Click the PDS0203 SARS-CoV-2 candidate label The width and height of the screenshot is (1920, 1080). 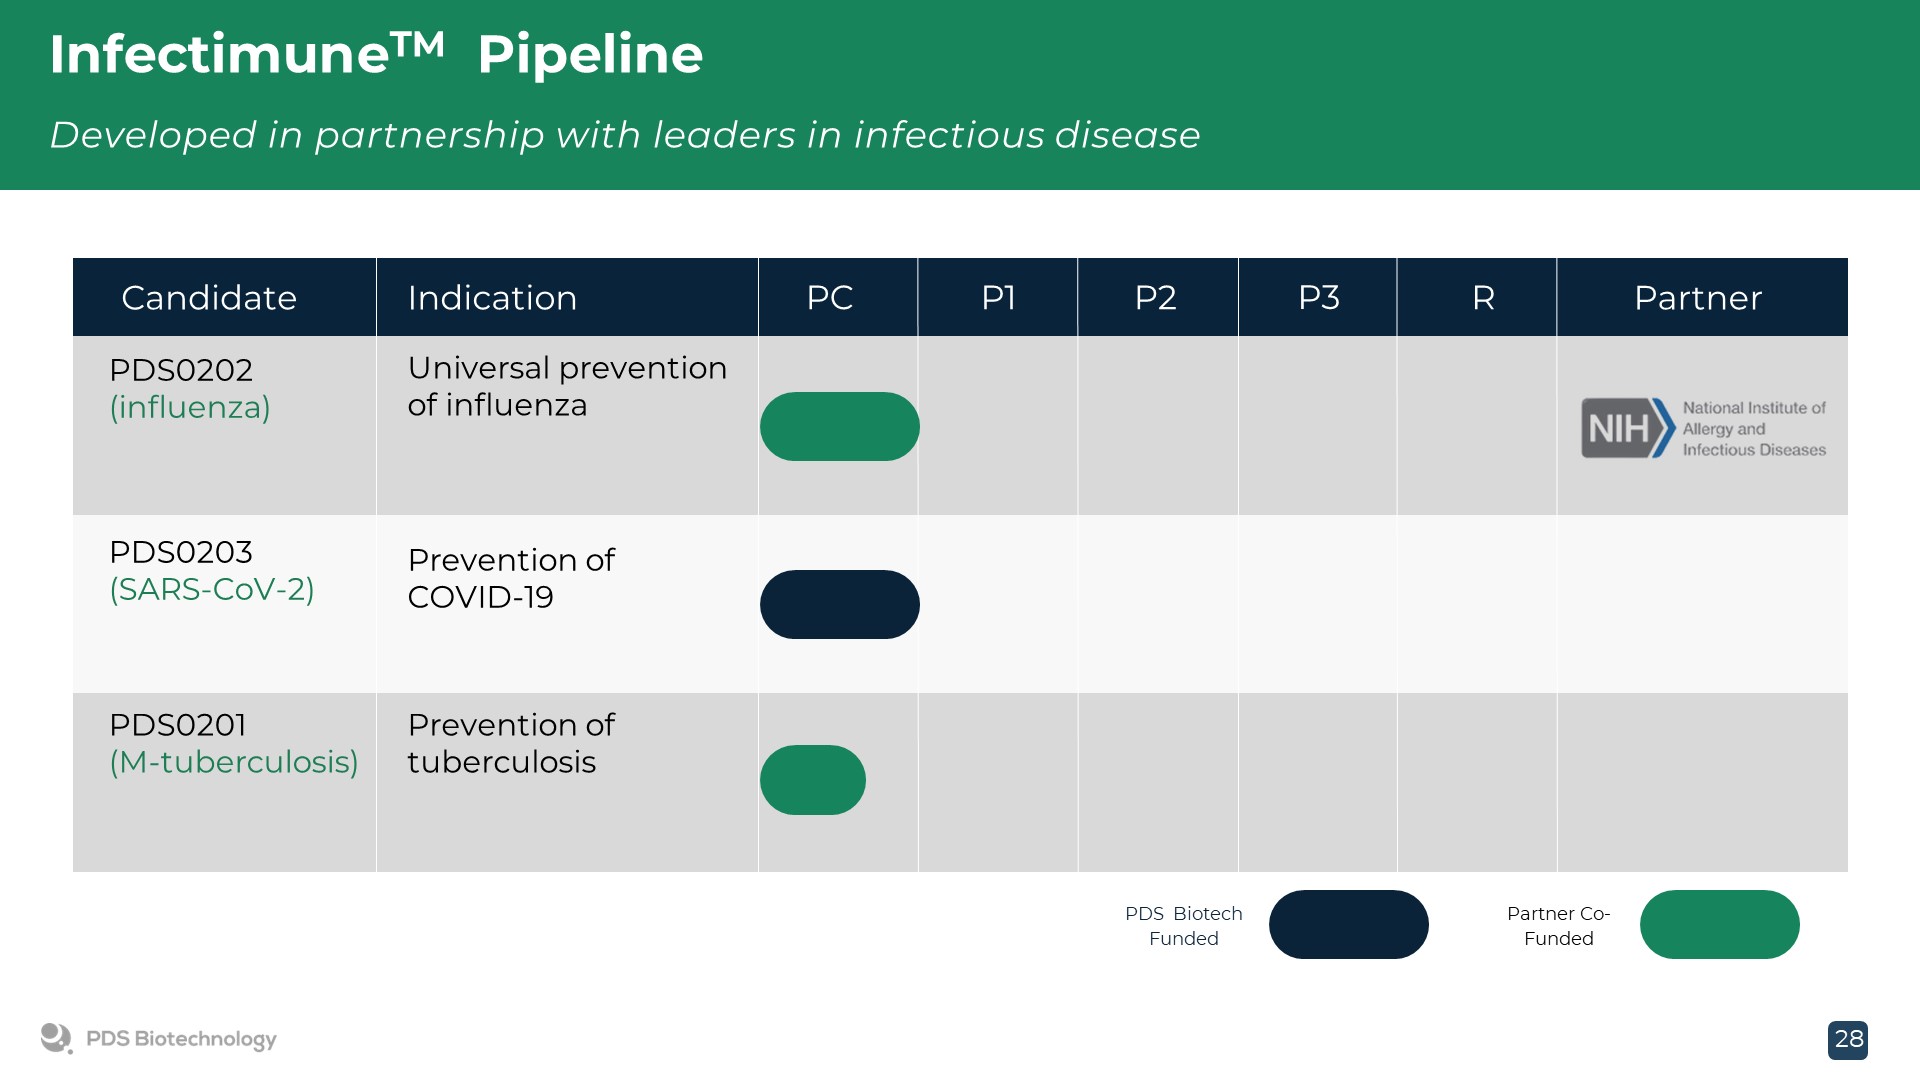click(x=211, y=571)
